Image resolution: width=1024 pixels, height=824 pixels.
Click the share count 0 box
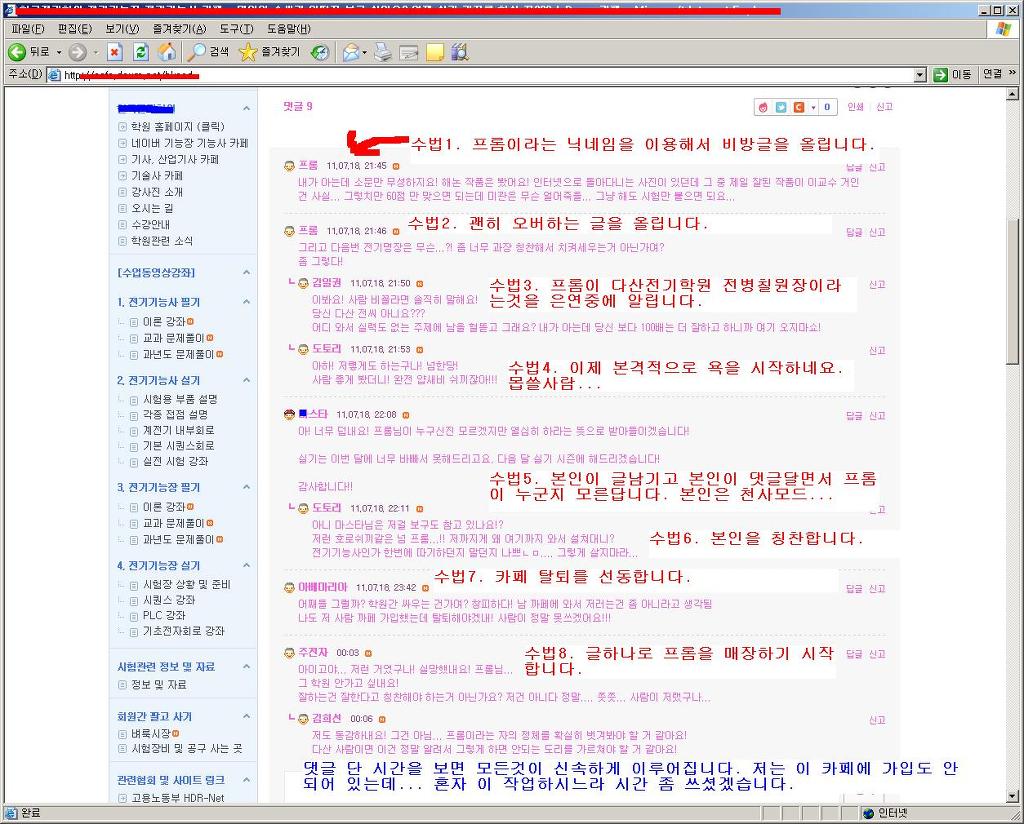[827, 107]
